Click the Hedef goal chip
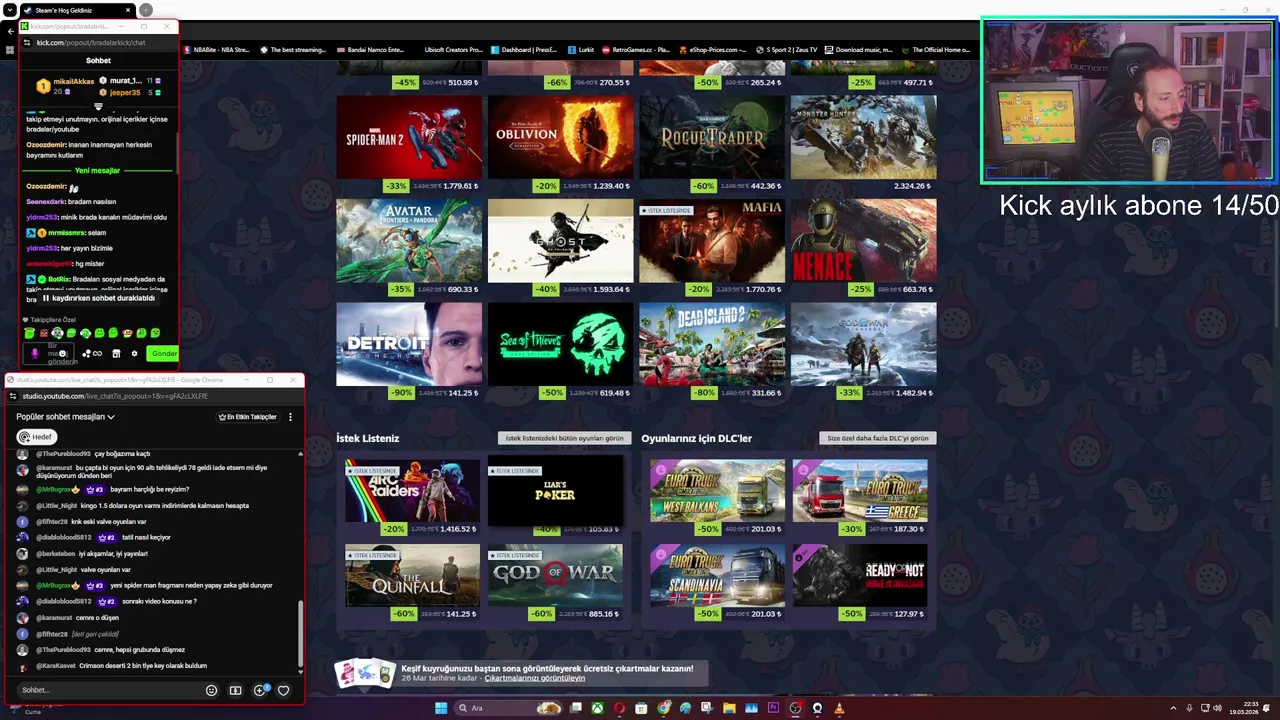 click(37, 437)
